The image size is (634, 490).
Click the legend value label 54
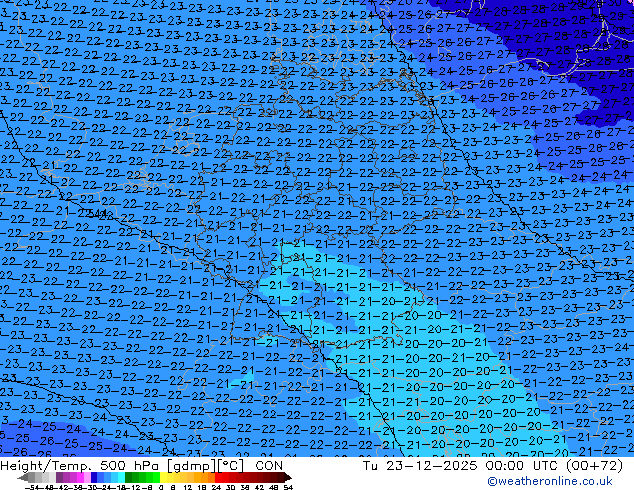[288, 488]
